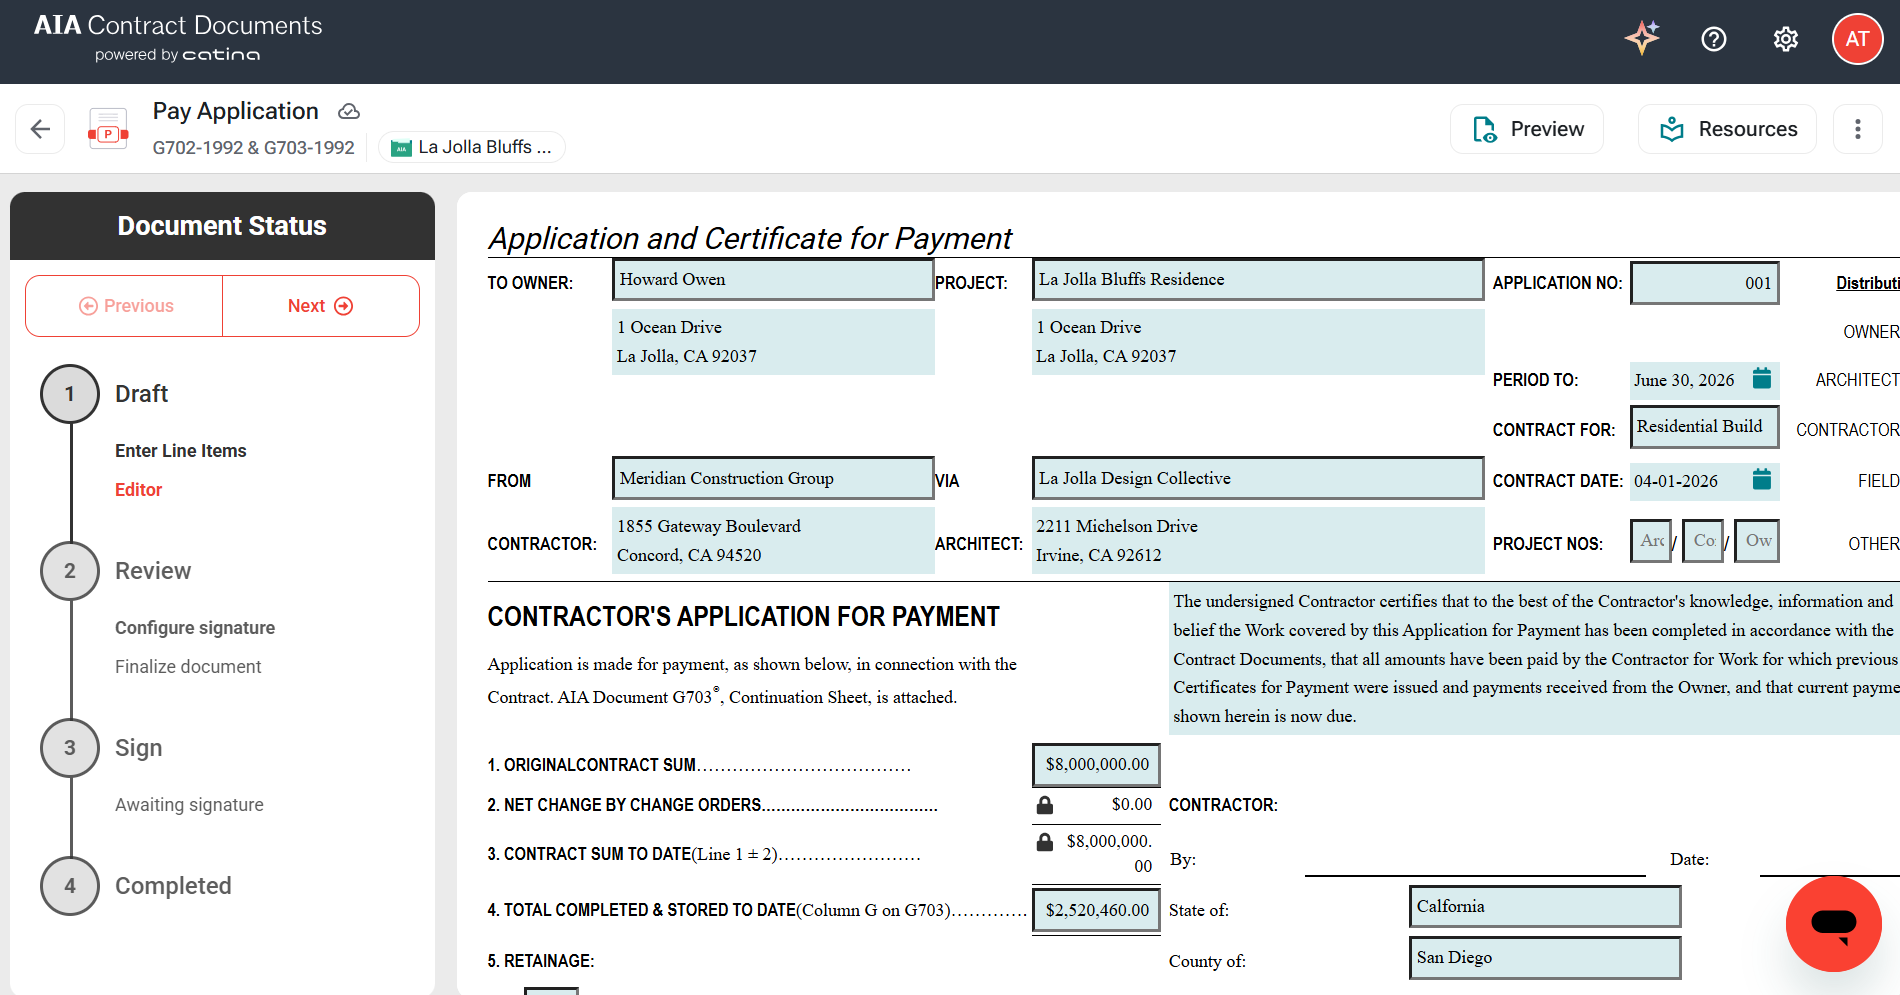This screenshot has width=1900, height=995.
Task: Click the project address block
Action: pos(1258,342)
